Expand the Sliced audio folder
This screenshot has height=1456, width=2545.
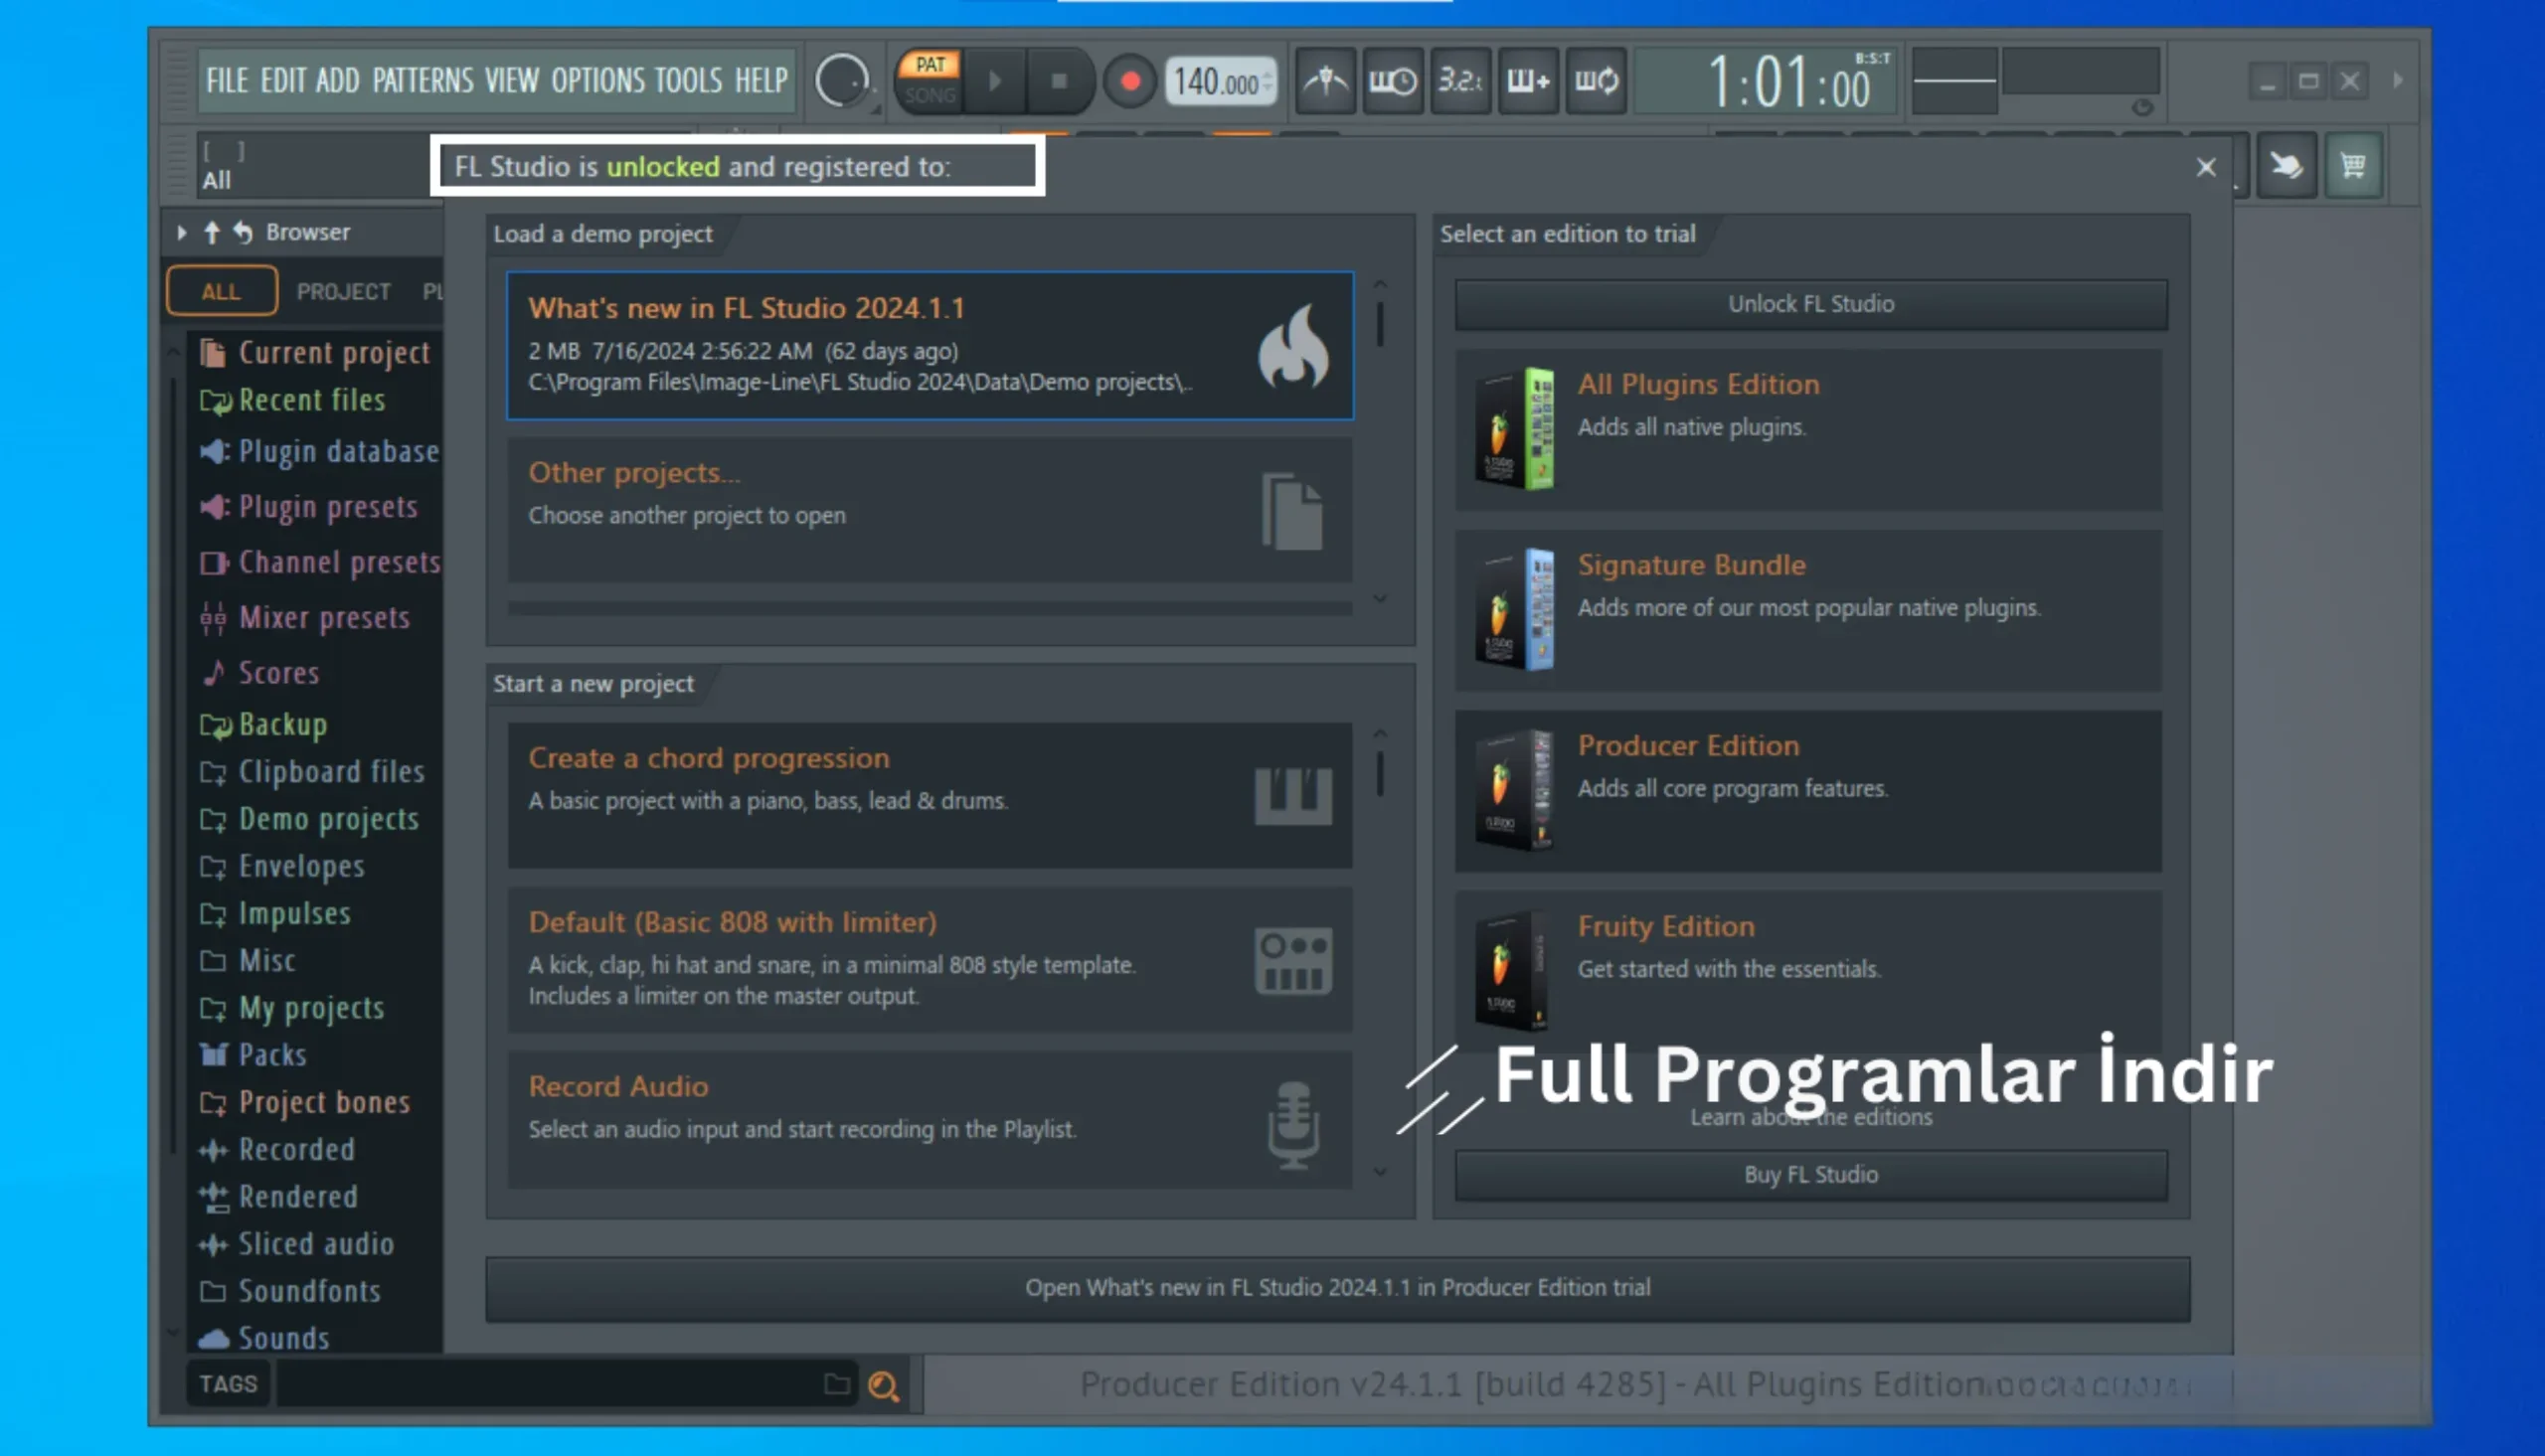(x=297, y=1244)
